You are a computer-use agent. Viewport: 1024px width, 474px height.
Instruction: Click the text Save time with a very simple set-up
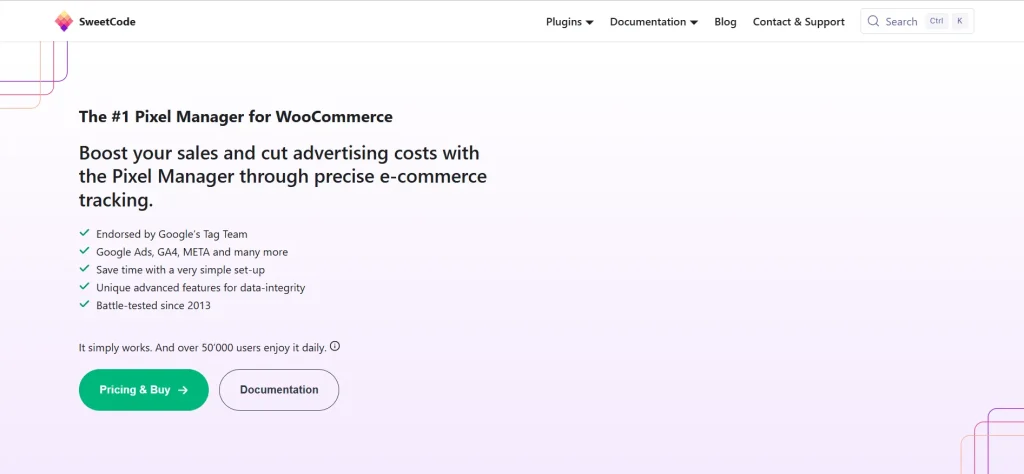point(180,270)
